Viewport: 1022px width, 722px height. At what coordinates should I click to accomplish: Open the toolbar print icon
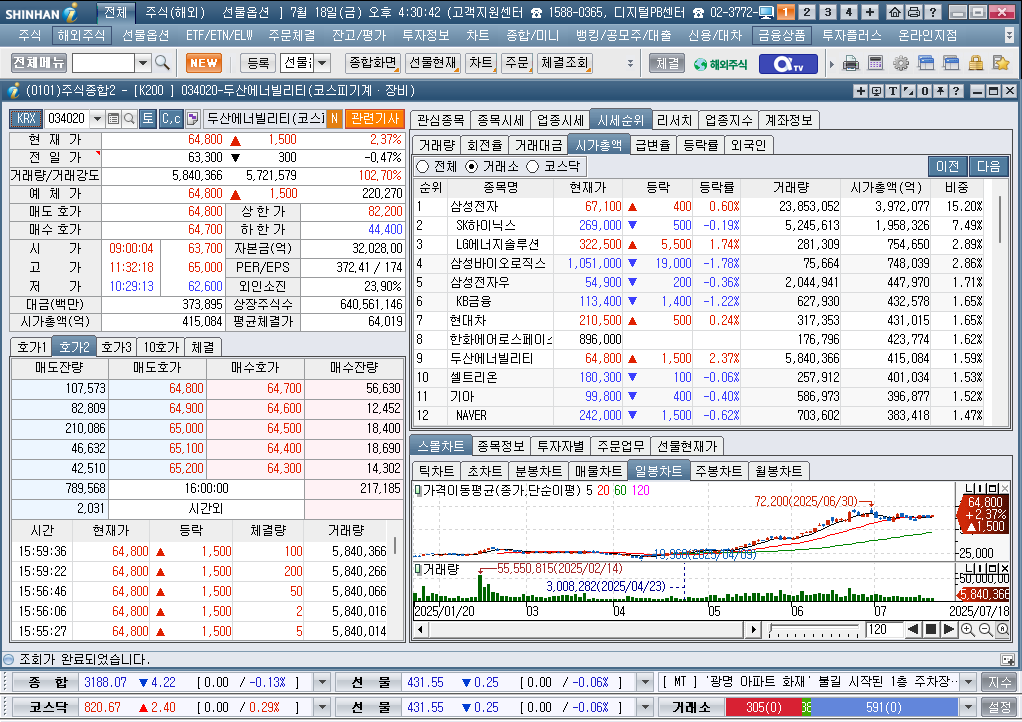click(x=851, y=63)
